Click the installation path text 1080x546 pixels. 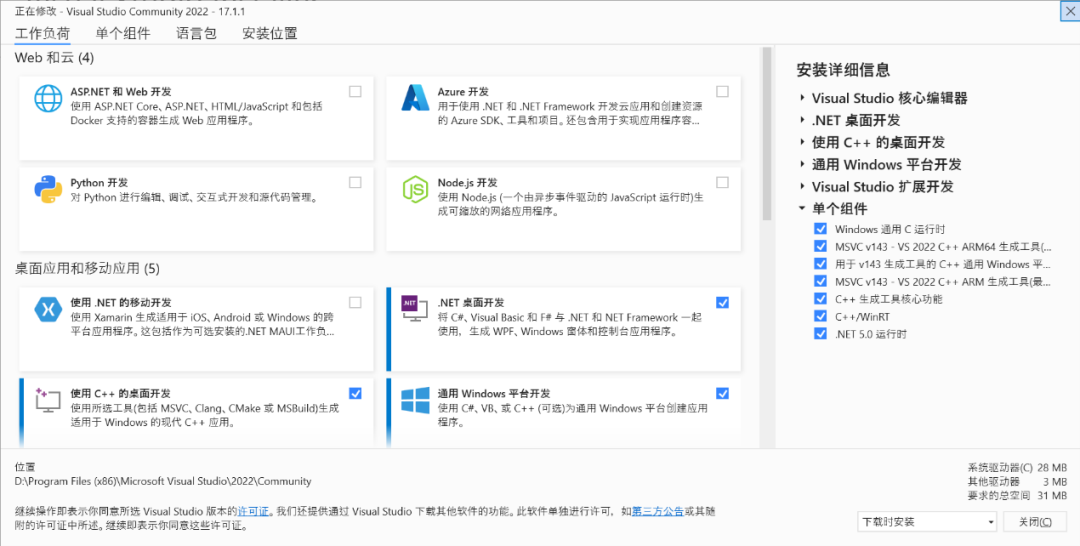[x=163, y=481]
